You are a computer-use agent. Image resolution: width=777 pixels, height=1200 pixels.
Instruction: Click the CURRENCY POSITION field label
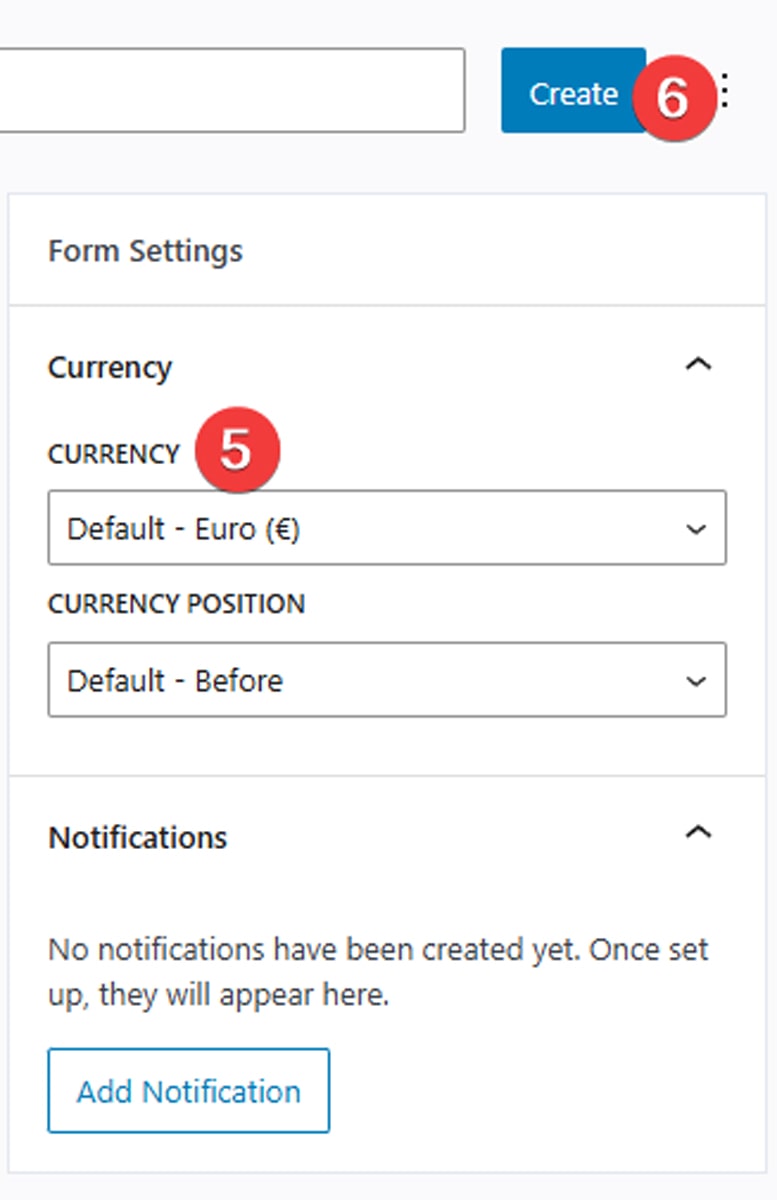click(x=176, y=604)
